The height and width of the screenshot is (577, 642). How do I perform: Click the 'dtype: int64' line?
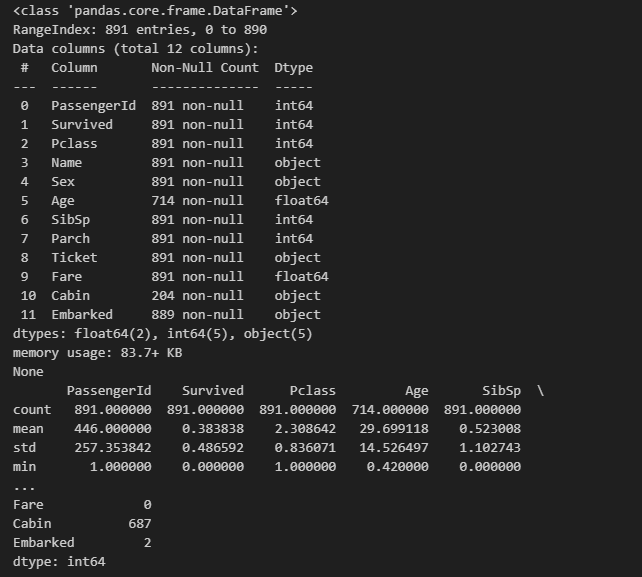[x=59, y=562]
